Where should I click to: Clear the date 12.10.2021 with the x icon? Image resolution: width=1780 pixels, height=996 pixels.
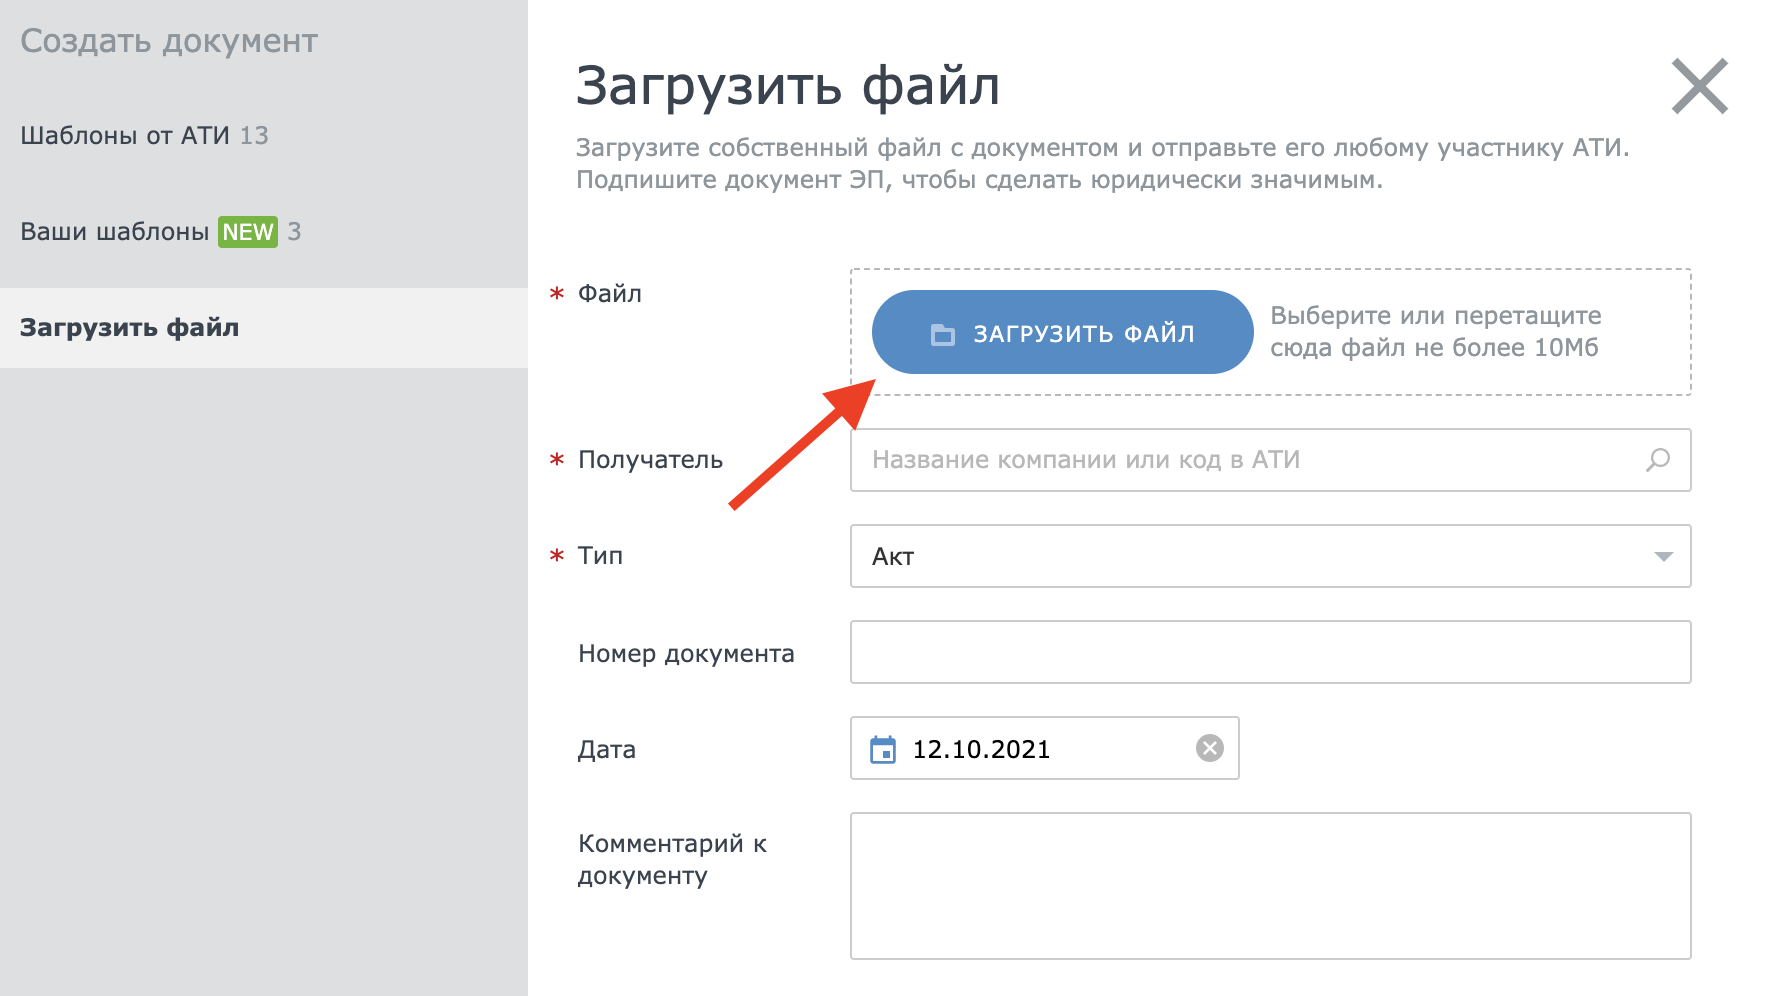(1210, 748)
